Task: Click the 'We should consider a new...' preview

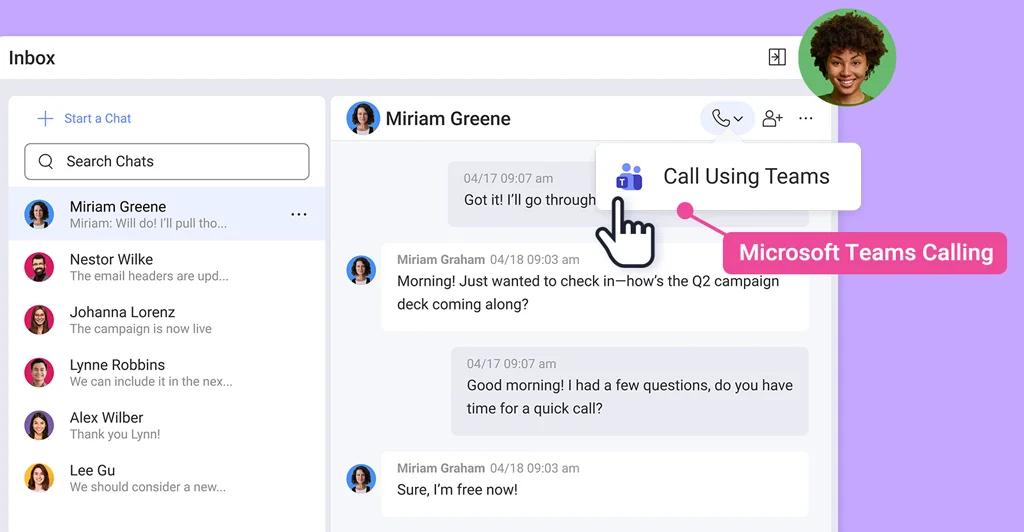Action: coord(148,487)
